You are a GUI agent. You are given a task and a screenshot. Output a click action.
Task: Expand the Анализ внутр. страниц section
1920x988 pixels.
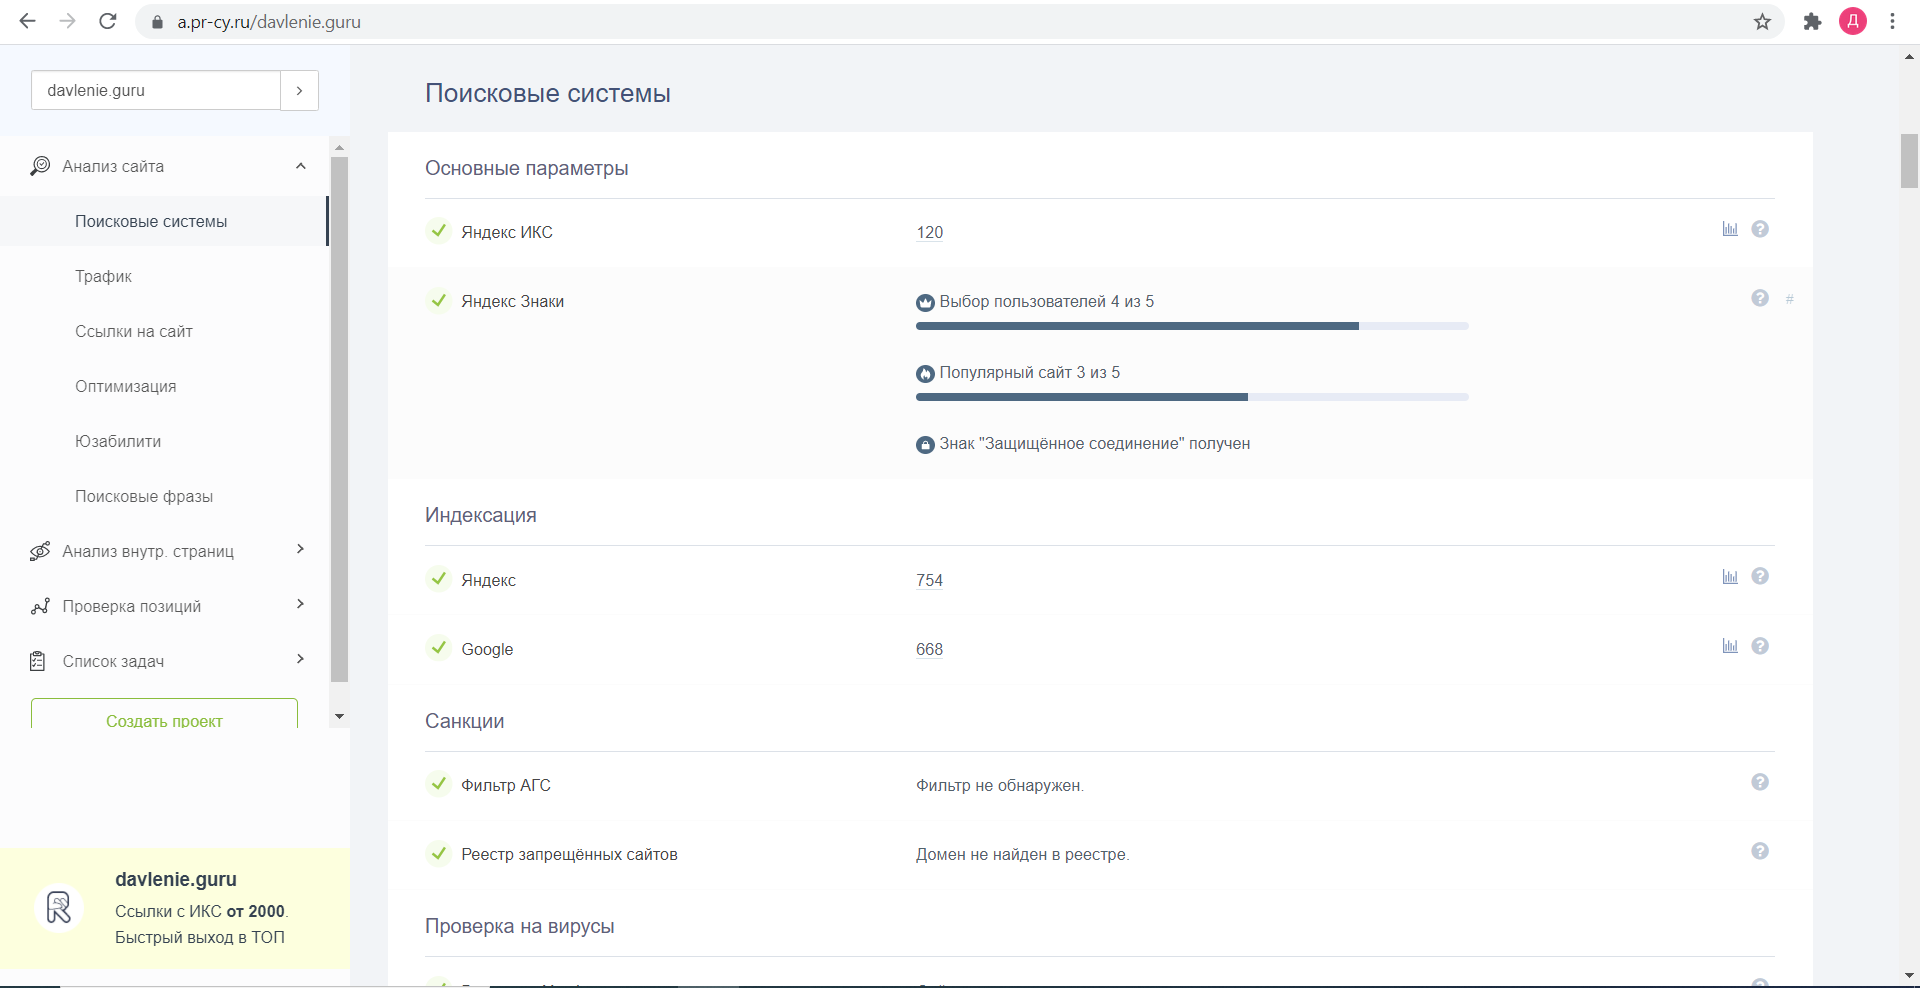coord(300,549)
